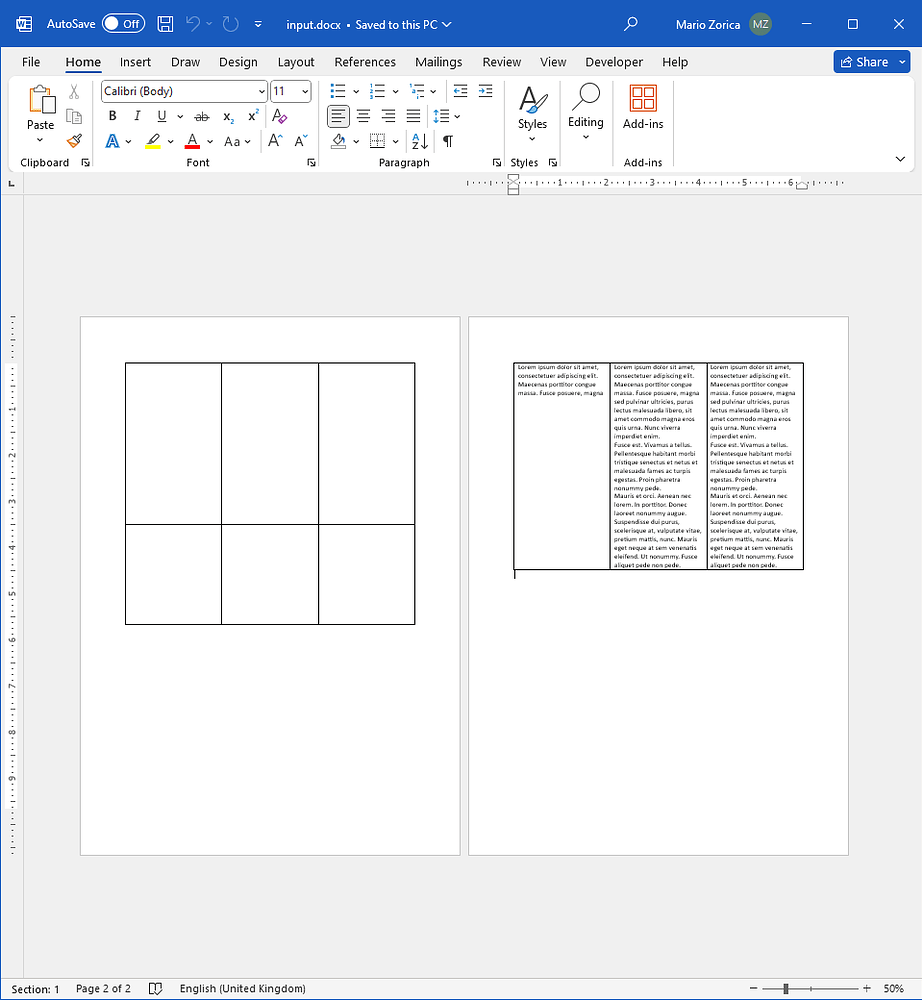This screenshot has height=1000, width=922.
Task: Click the Share button
Action: pyautogui.click(x=864, y=62)
